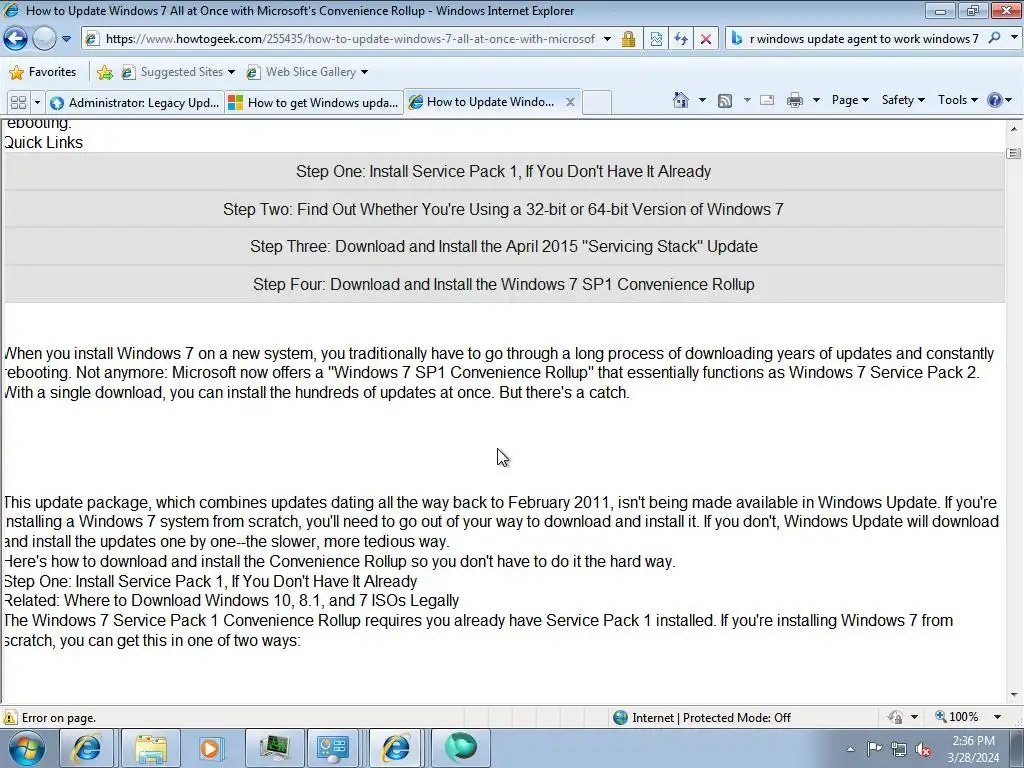
Task: Open the Home dropdown arrow
Action: [702, 100]
